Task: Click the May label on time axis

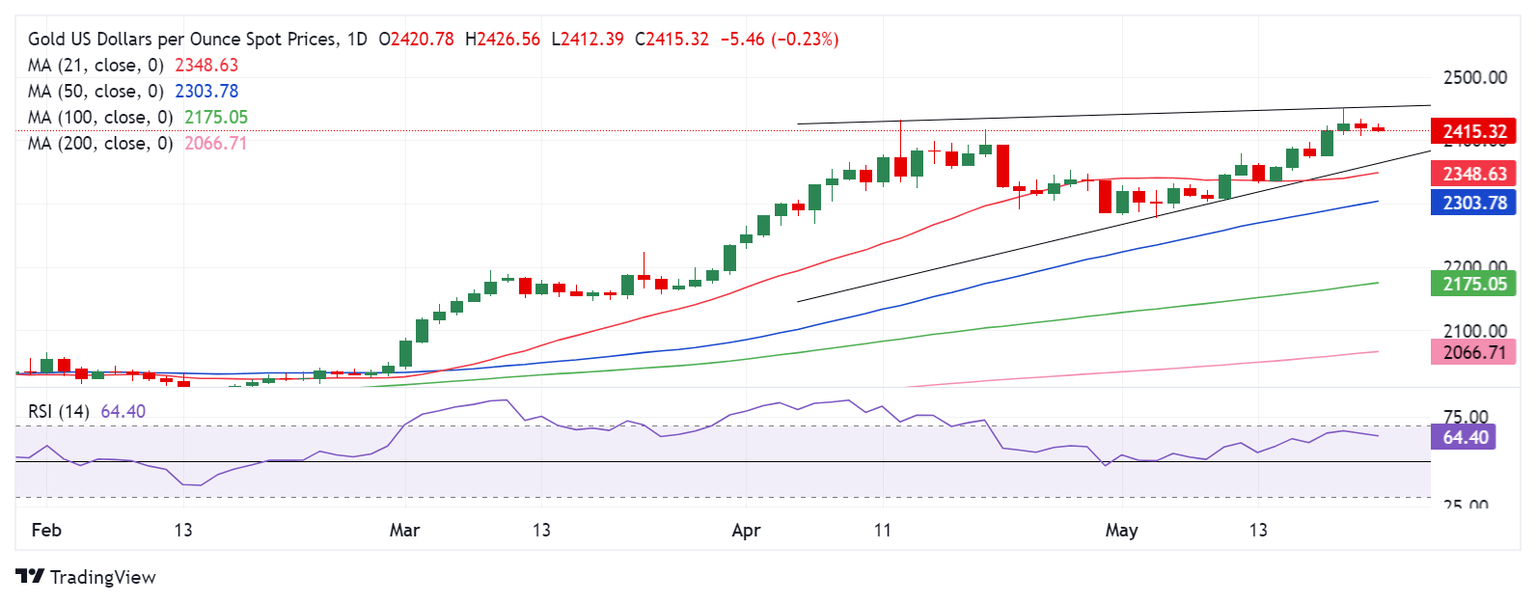Action: pyautogui.click(x=1122, y=529)
